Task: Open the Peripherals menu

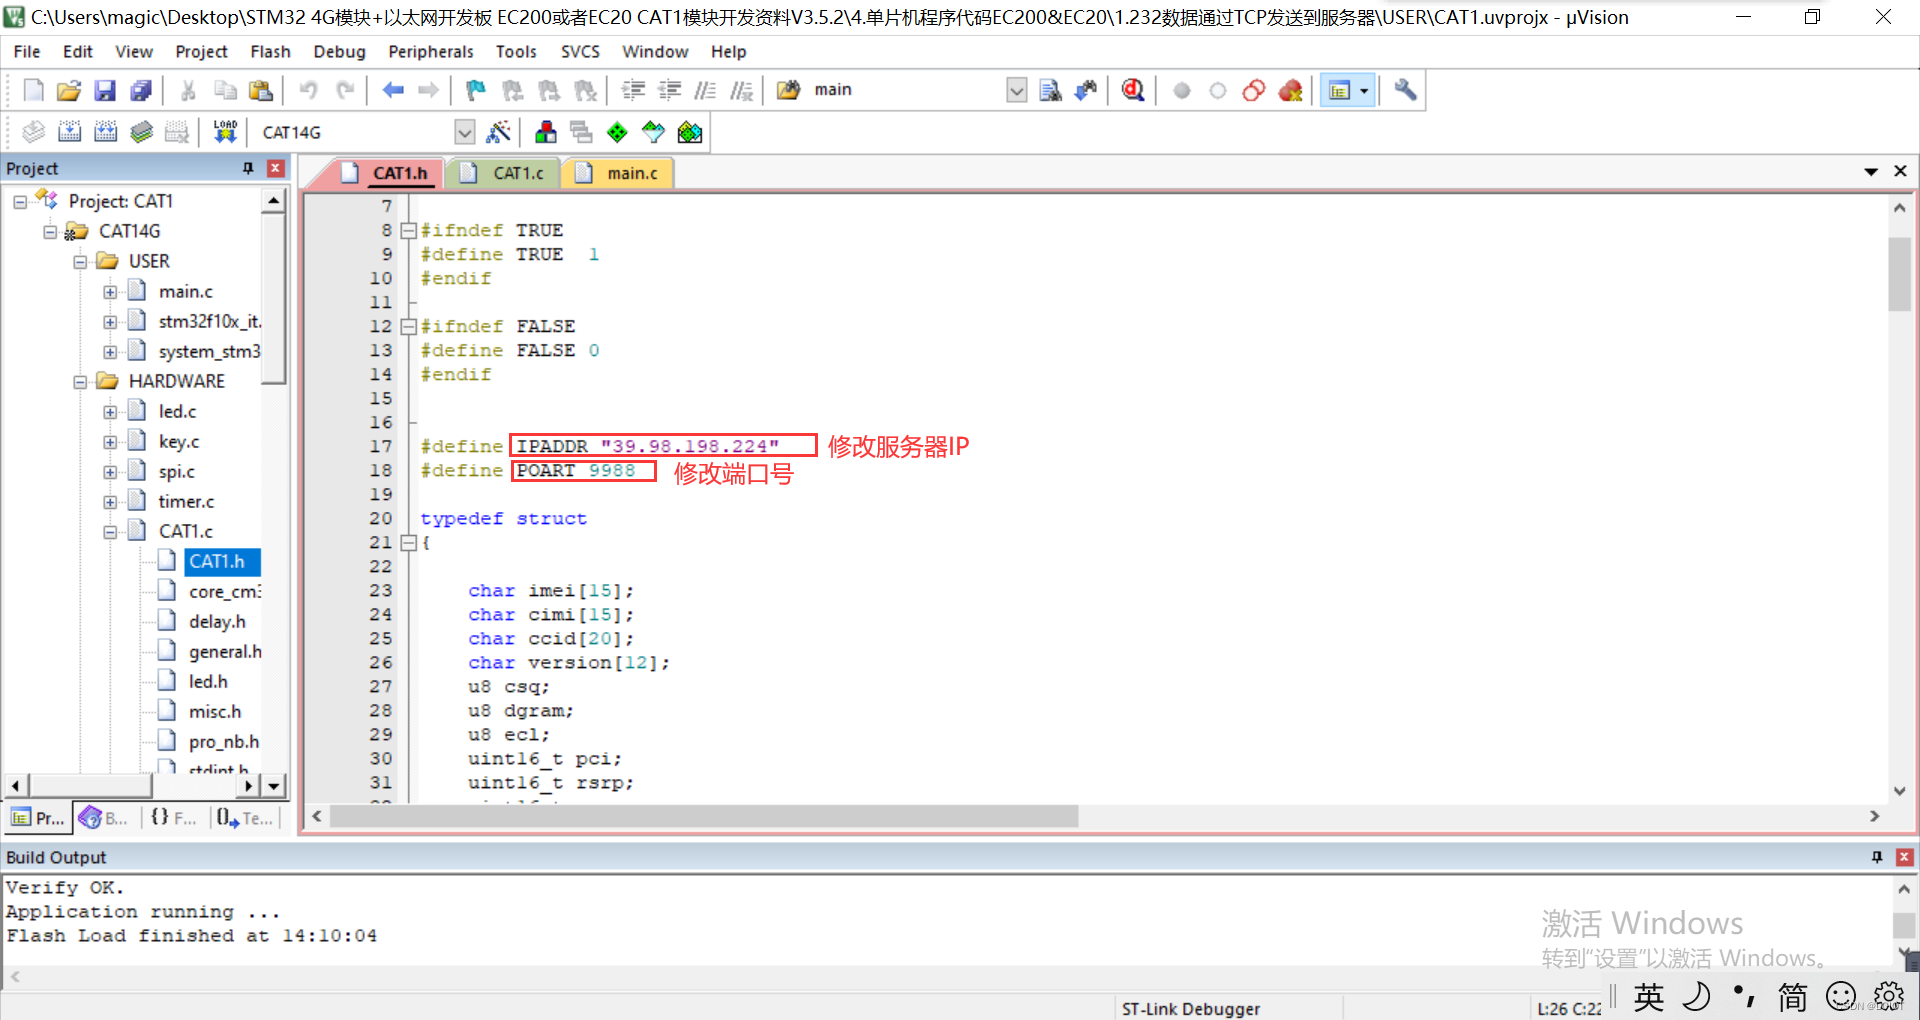Action: pos(431,51)
